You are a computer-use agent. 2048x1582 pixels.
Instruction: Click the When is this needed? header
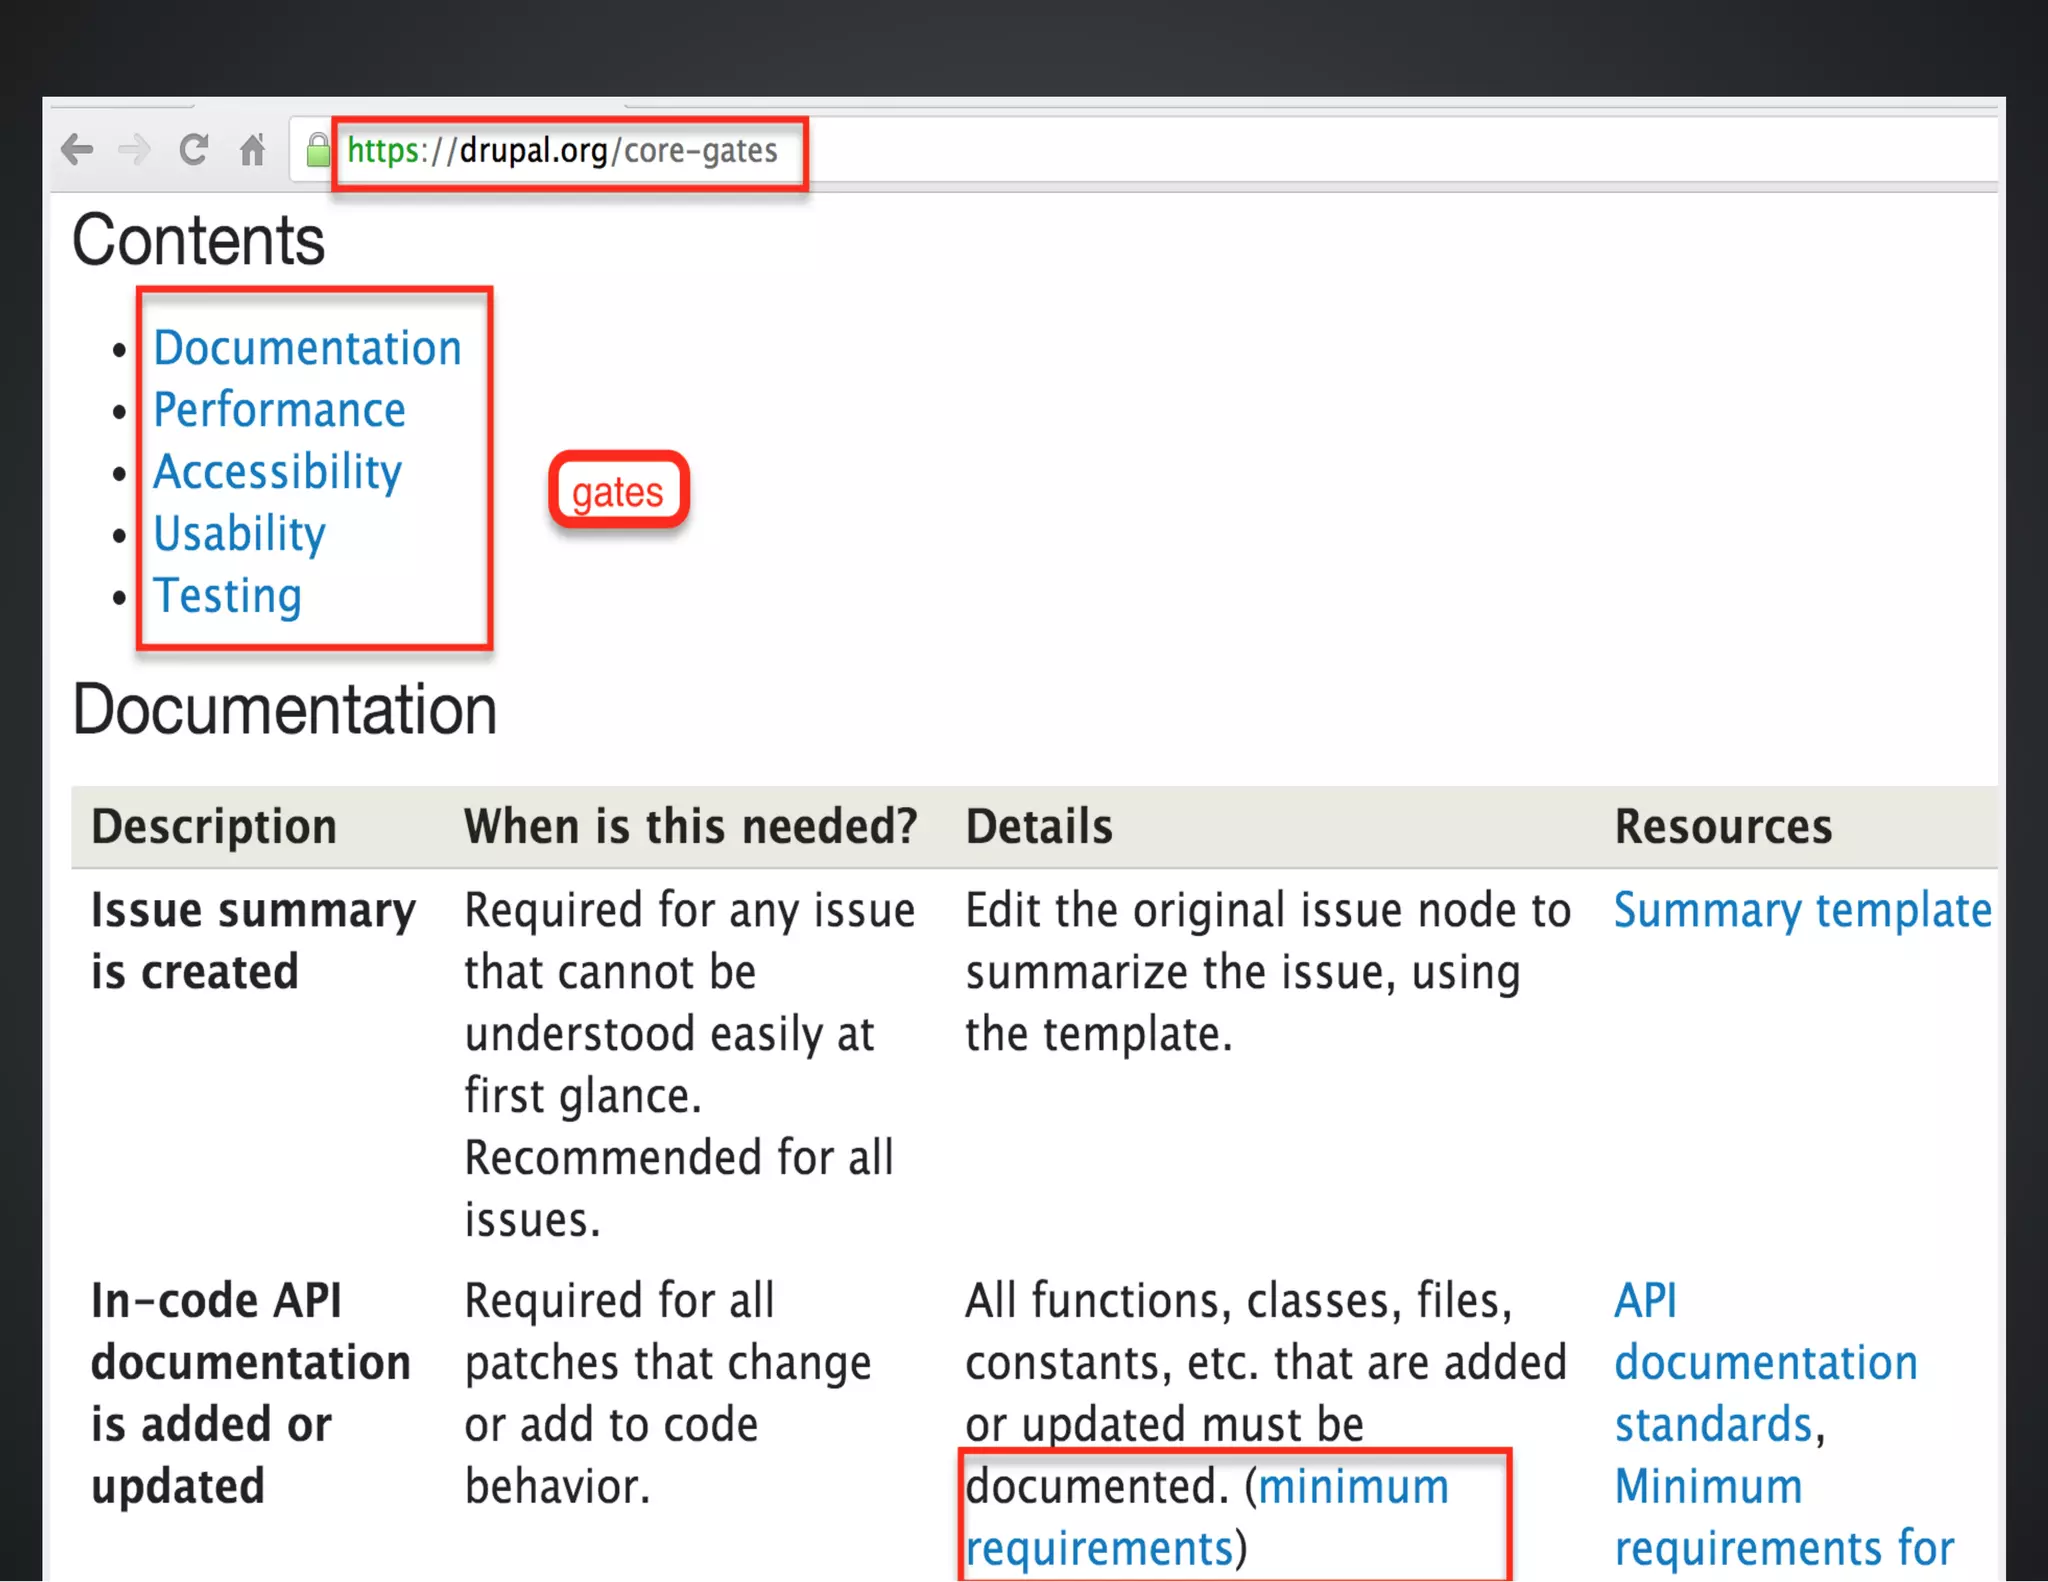[690, 827]
